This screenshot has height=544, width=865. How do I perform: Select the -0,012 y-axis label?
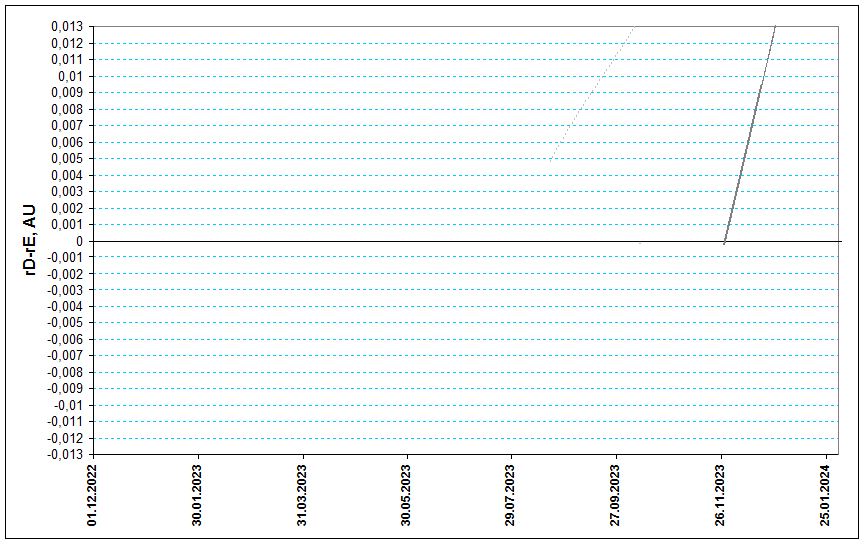click(x=65, y=439)
